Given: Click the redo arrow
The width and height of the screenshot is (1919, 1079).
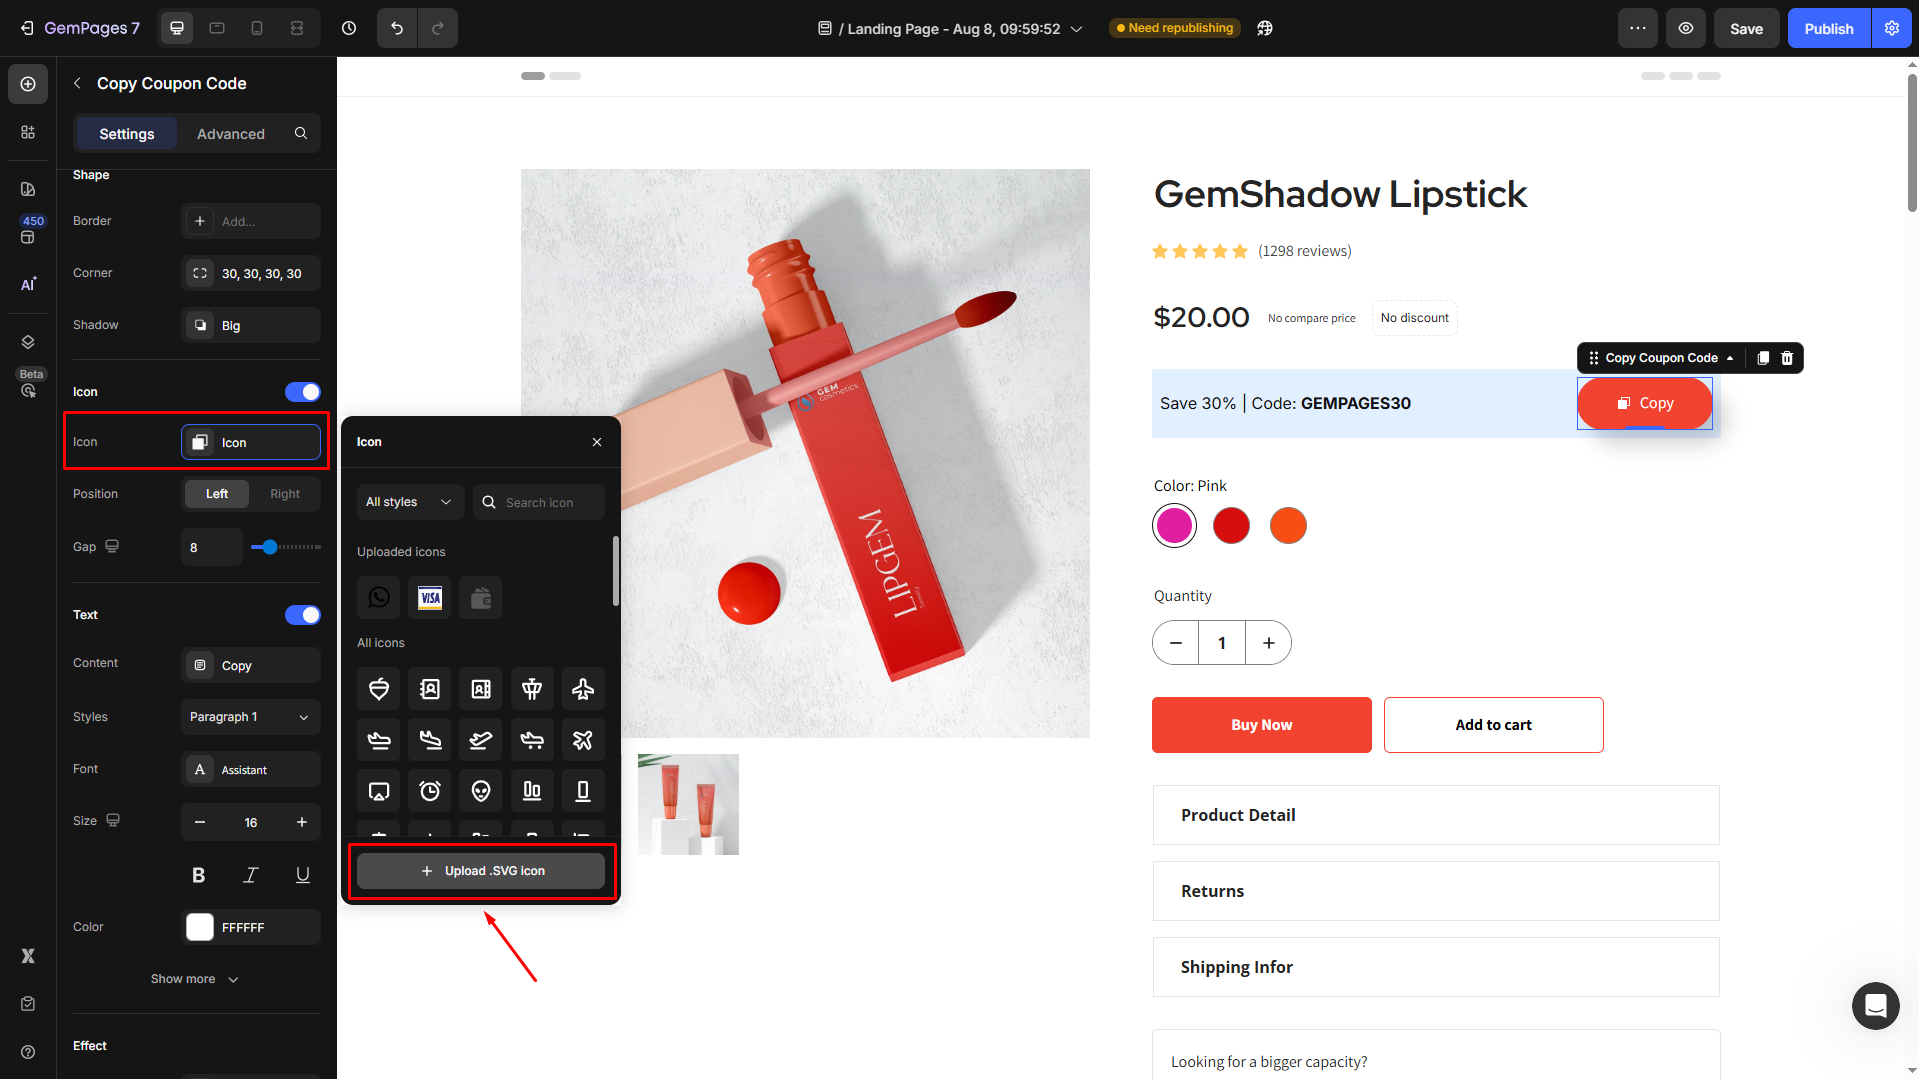Looking at the screenshot, I should click(438, 28).
